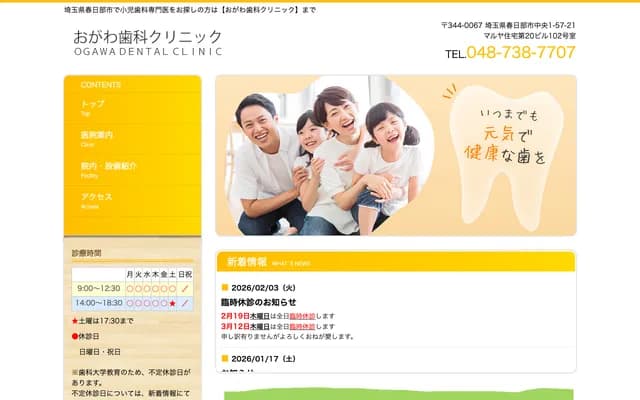This screenshot has height=400, width=640.
Task: Open the アクセス (Access) menu item
Action: pos(132,201)
